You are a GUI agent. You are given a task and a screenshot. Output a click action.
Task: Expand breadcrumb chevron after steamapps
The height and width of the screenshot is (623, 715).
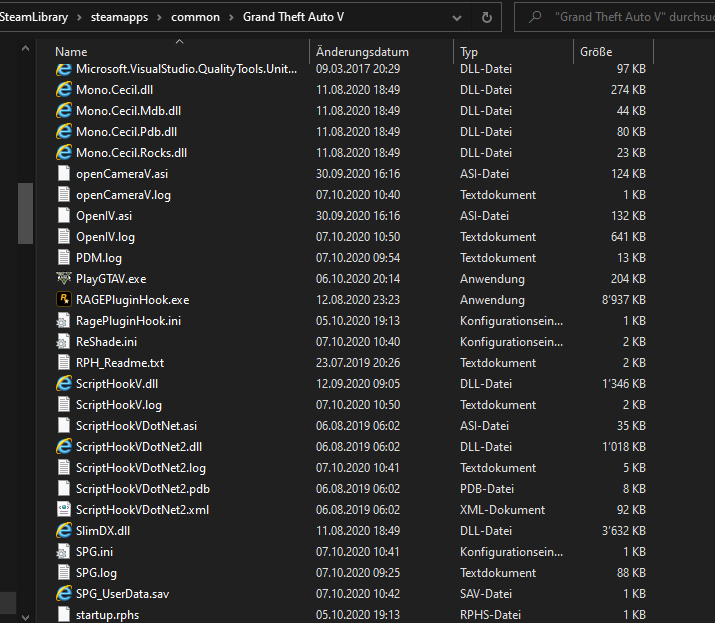(160, 17)
